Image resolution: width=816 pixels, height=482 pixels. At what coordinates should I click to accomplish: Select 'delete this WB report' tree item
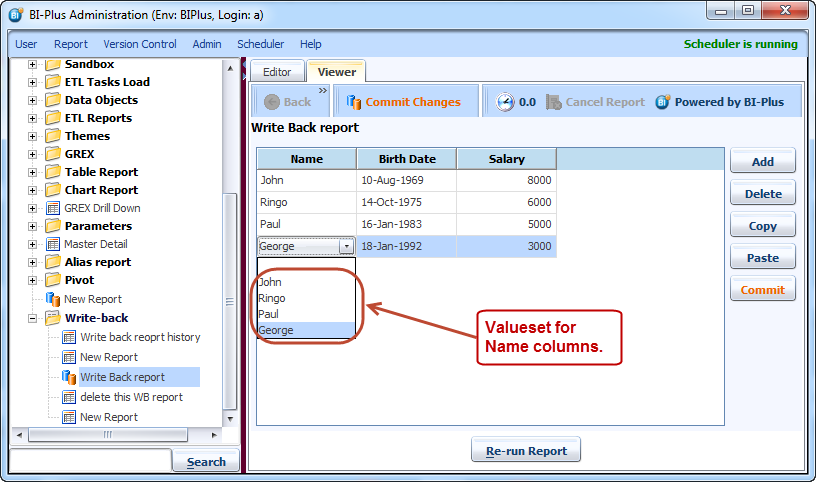(x=131, y=397)
